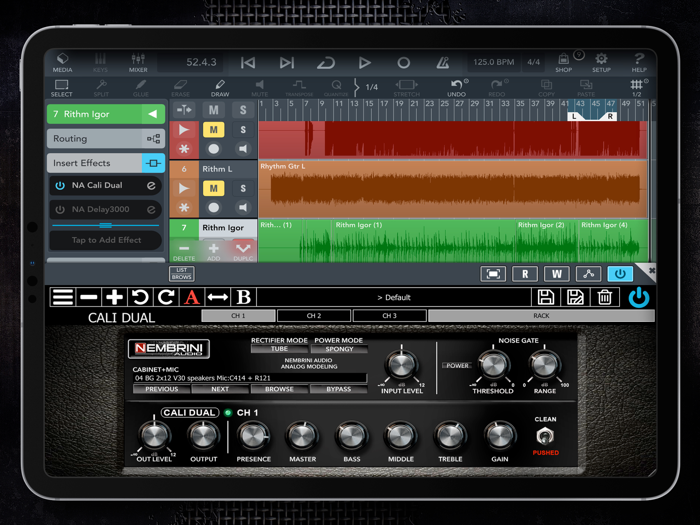Toggle global Mute all tracks button
The image size is (700, 525).
[x=214, y=110]
